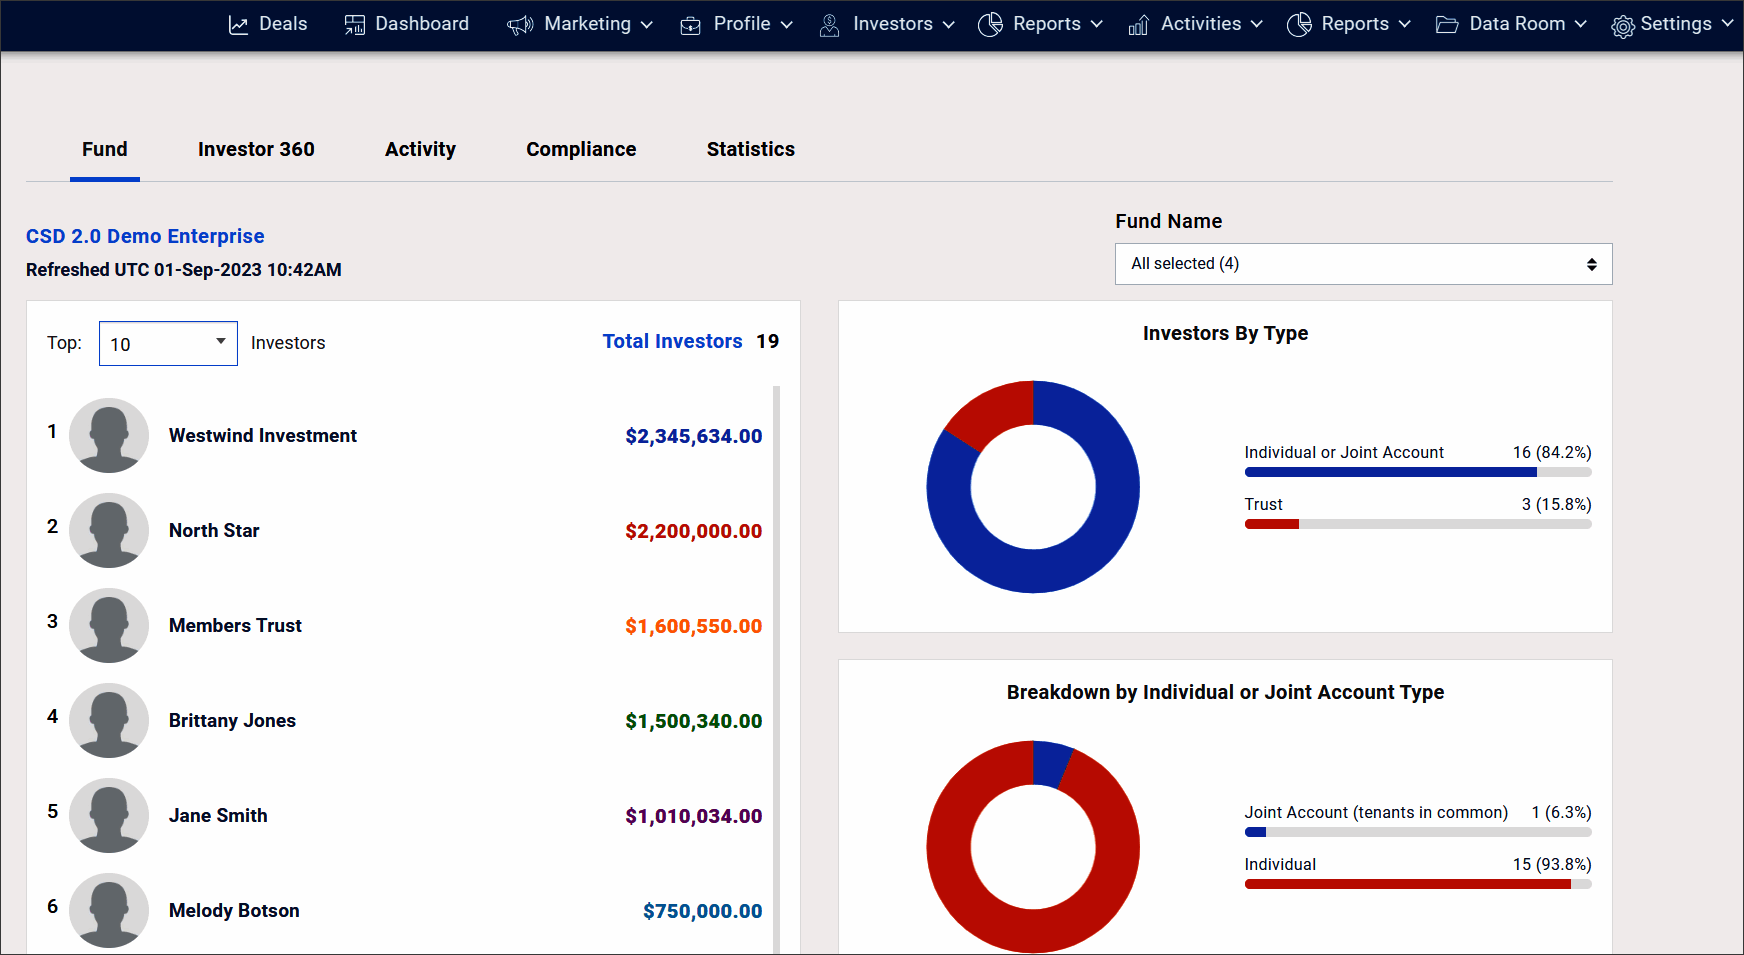The height and width of the screenshot is (955, 1744).
Task: Go to the Statistics tab
Action: (750, 149)
